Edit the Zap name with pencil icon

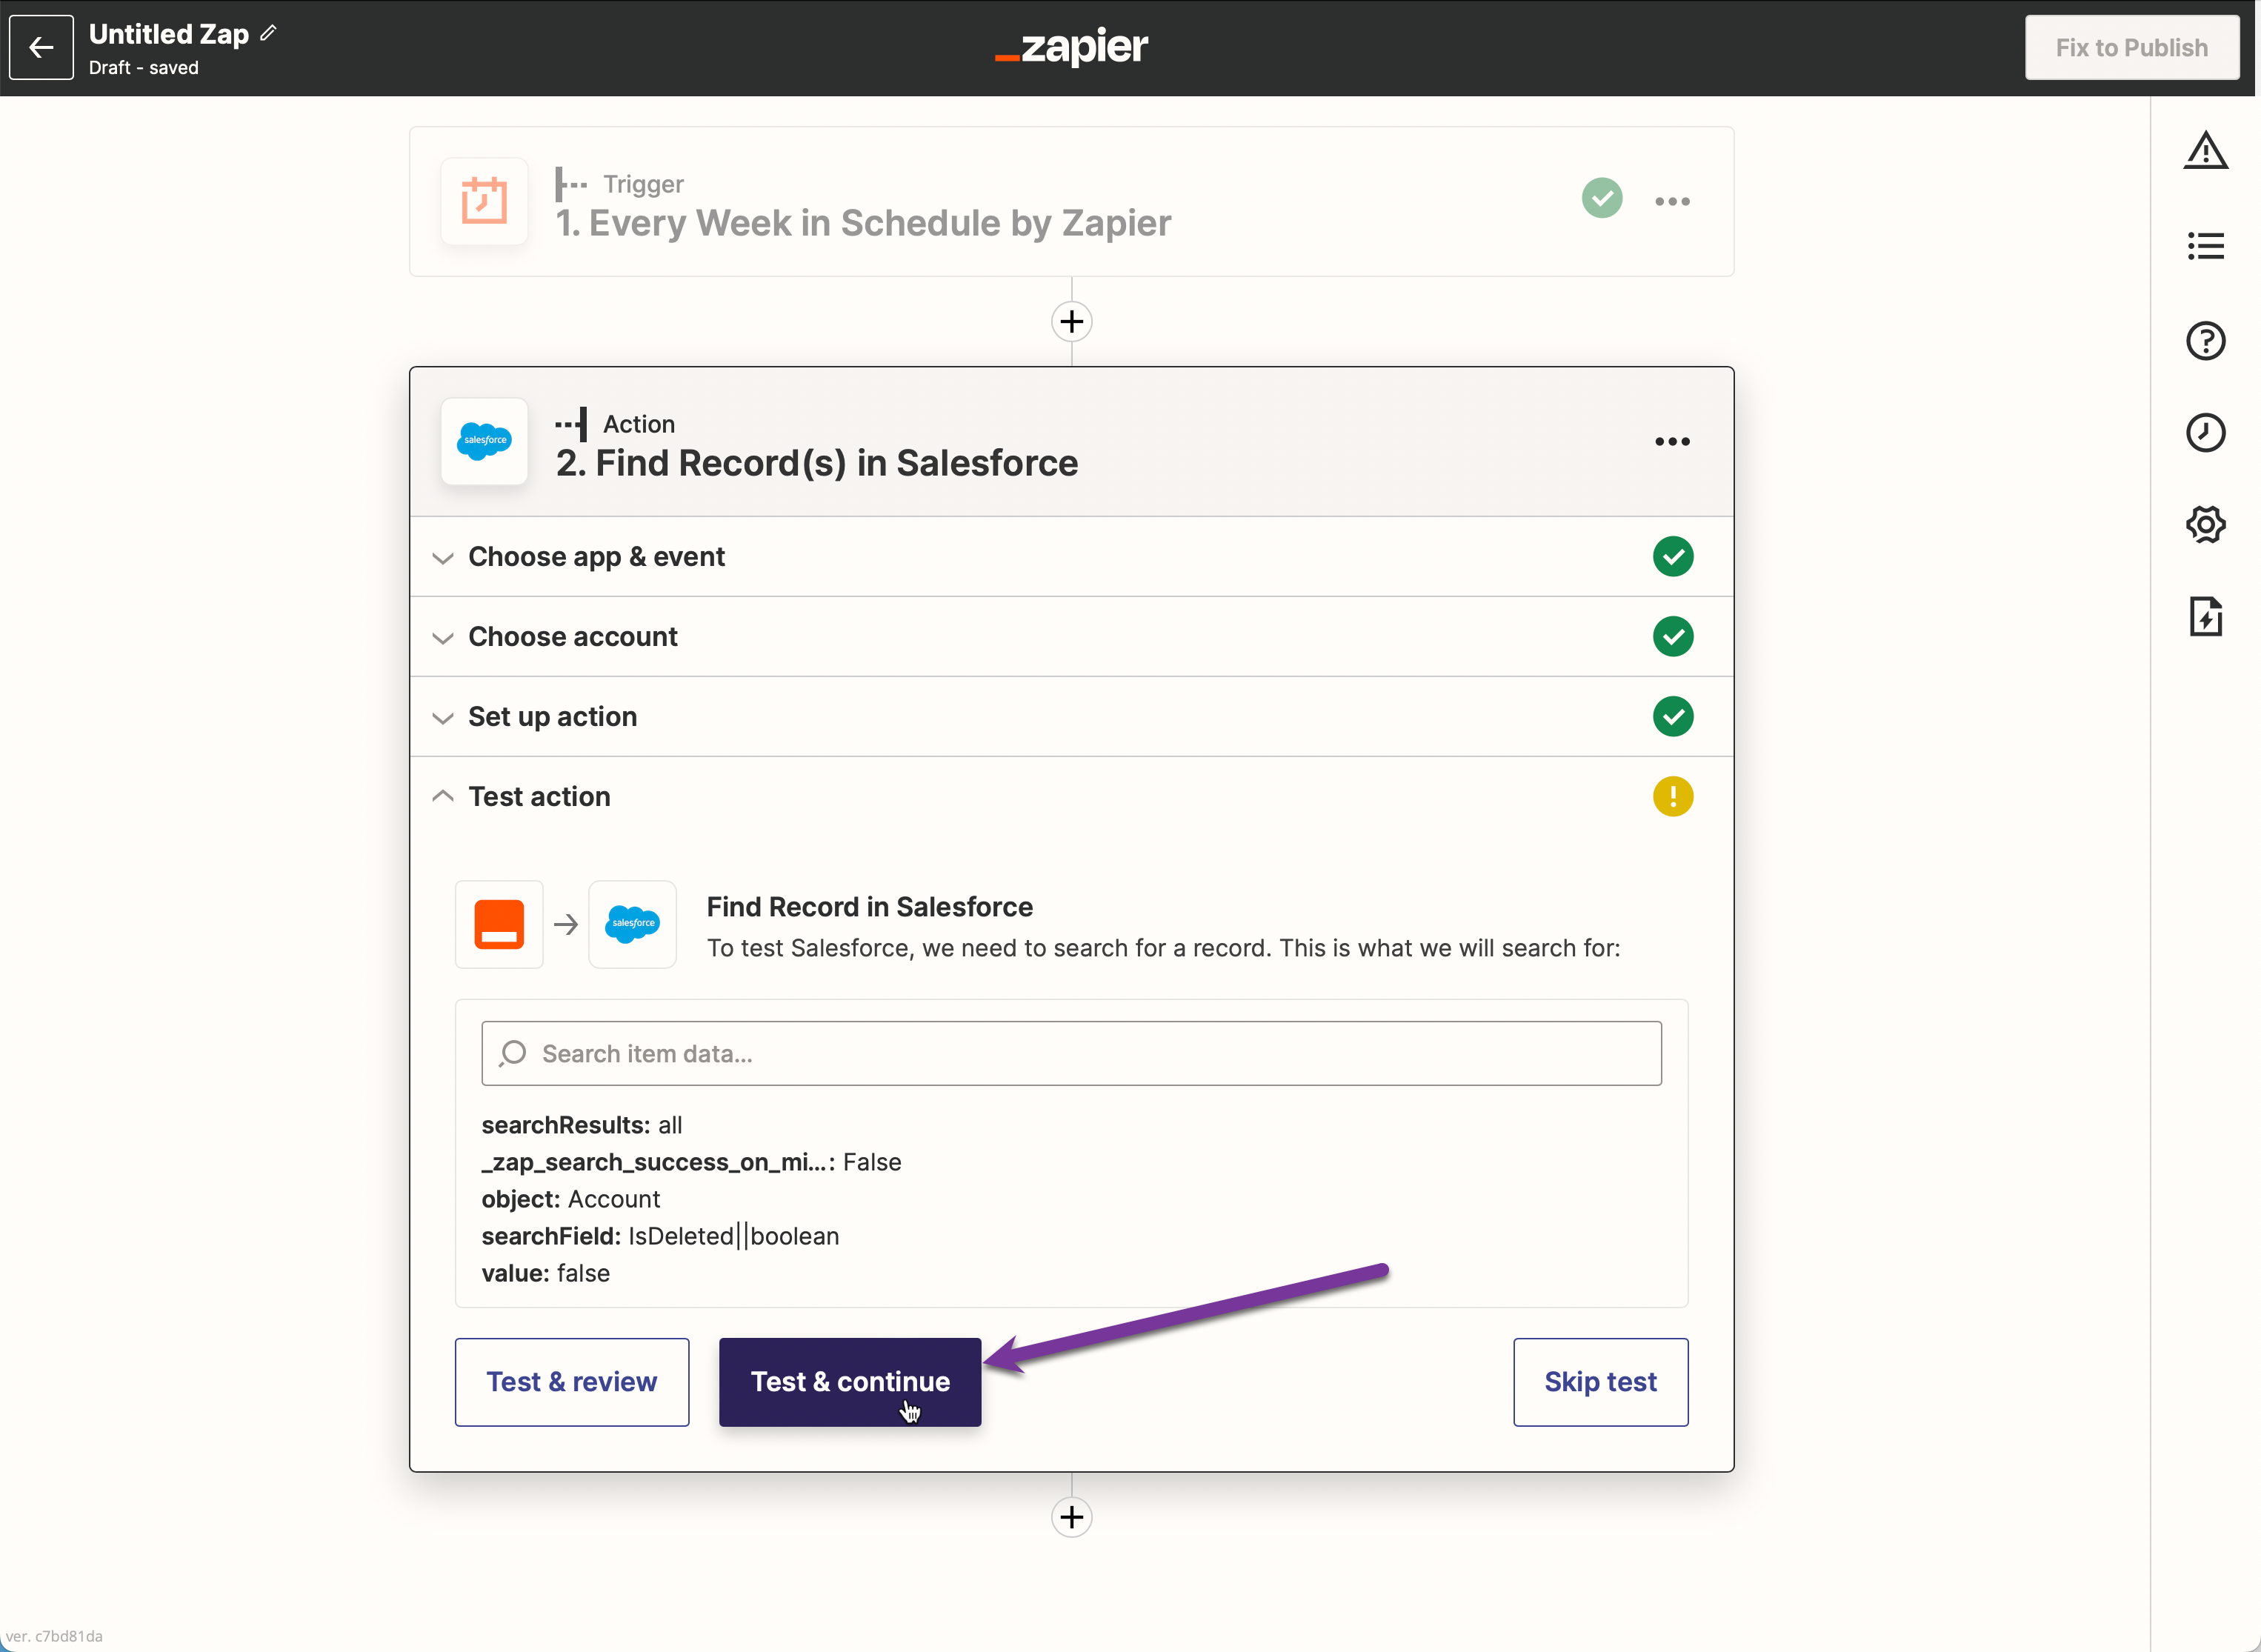[268, 33]
